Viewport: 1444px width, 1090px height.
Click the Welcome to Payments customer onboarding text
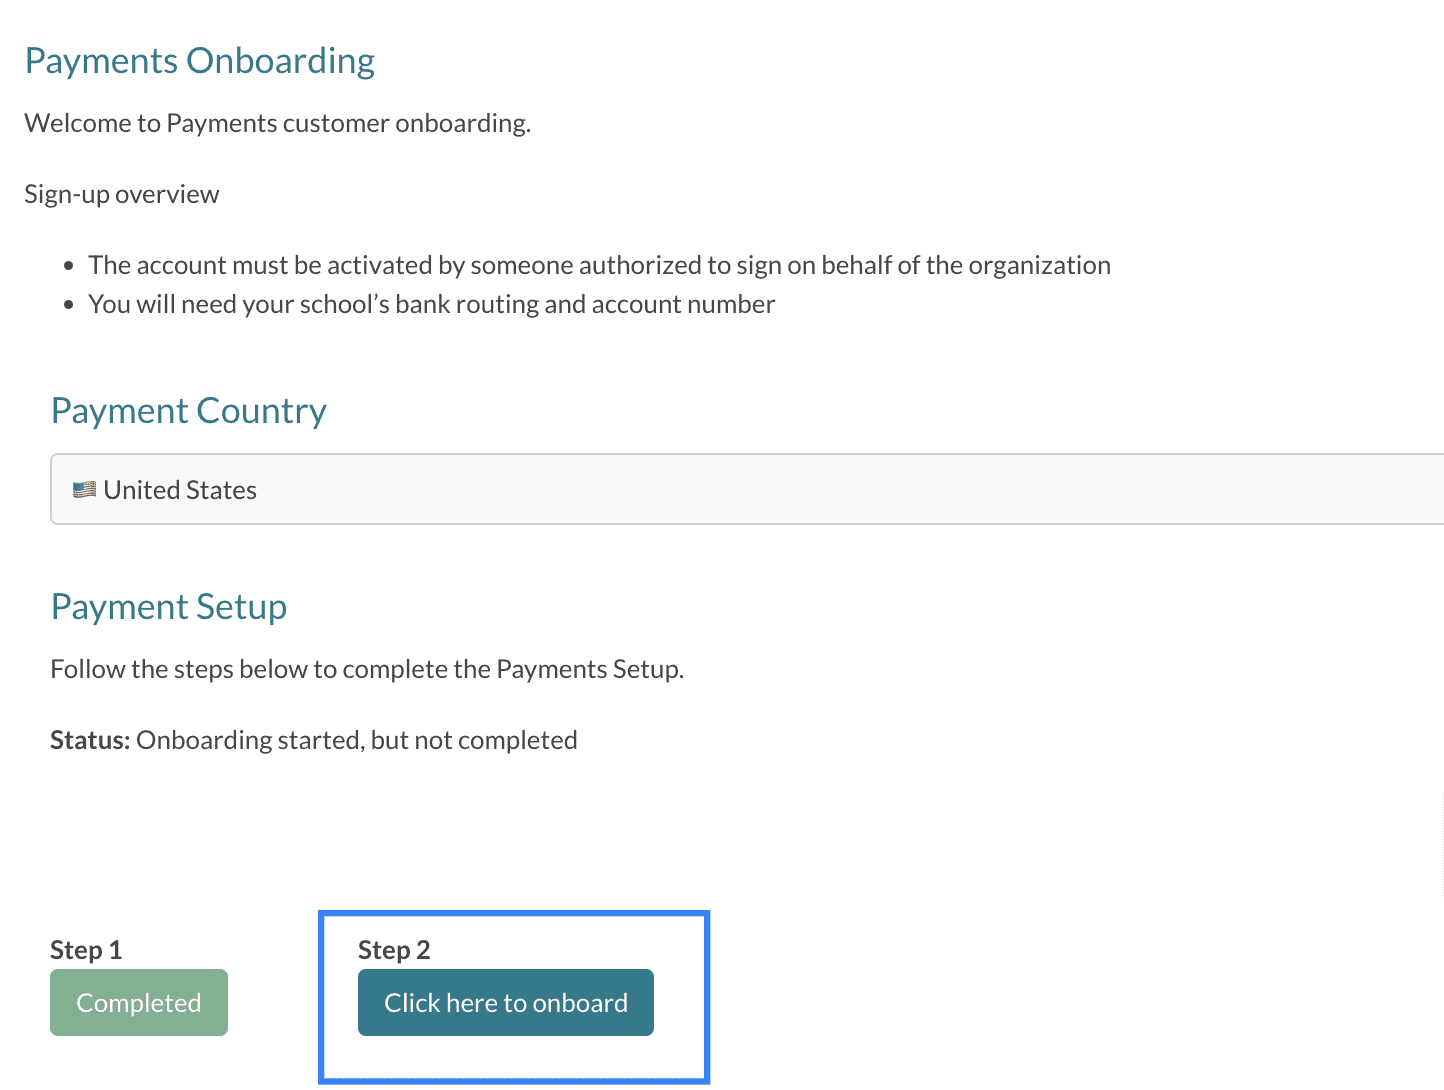click(277, 123)
